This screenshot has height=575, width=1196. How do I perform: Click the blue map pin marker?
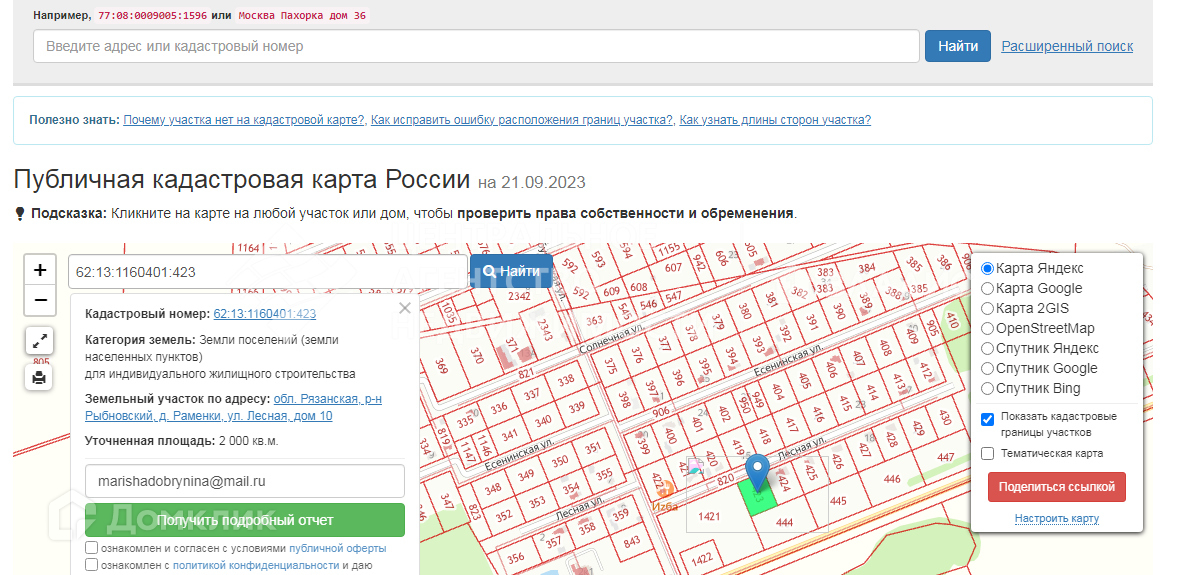pos(757,473)
